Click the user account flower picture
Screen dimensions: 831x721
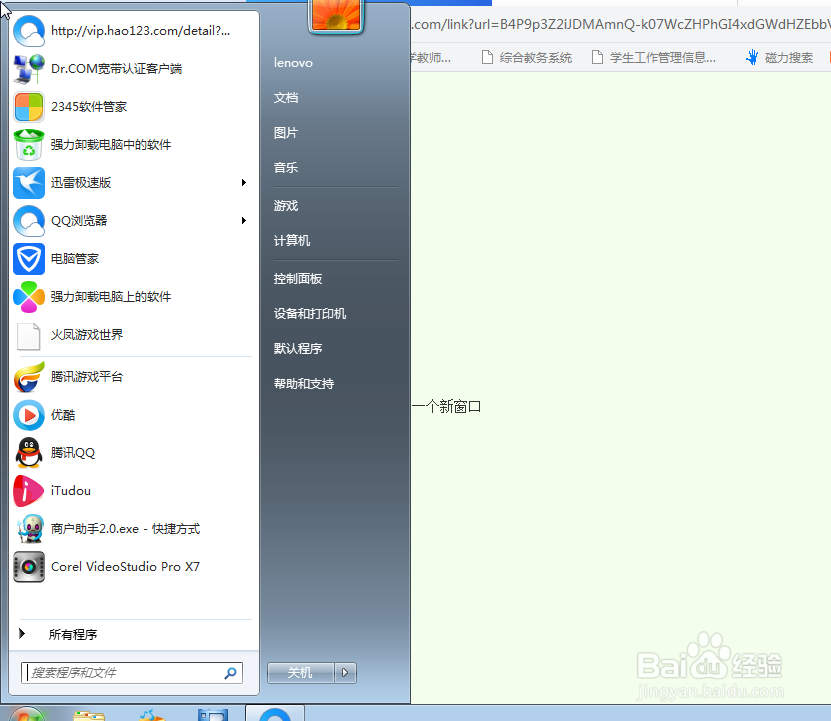336,15
